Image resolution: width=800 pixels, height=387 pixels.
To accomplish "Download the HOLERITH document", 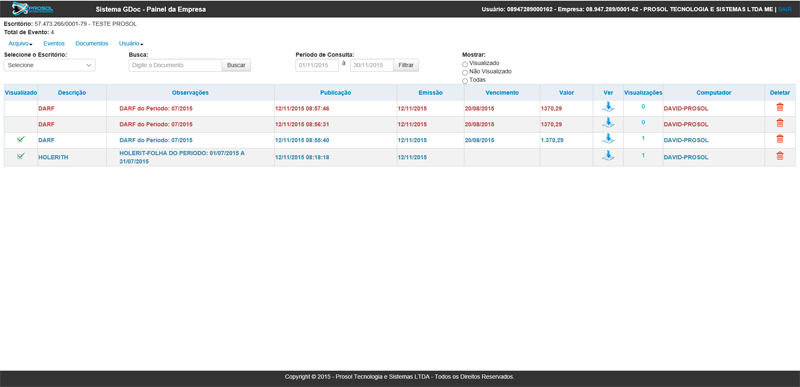I will pos(608,156).
